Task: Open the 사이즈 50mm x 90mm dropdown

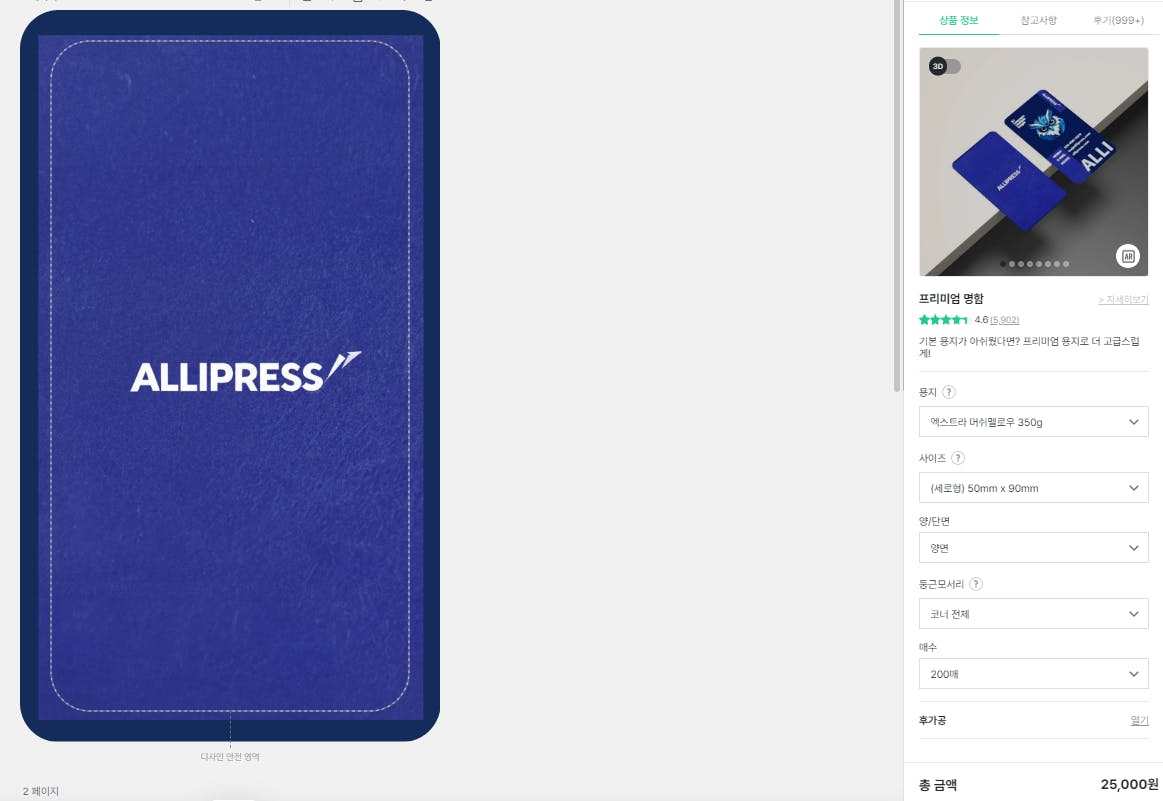Action: (1033, 488)
